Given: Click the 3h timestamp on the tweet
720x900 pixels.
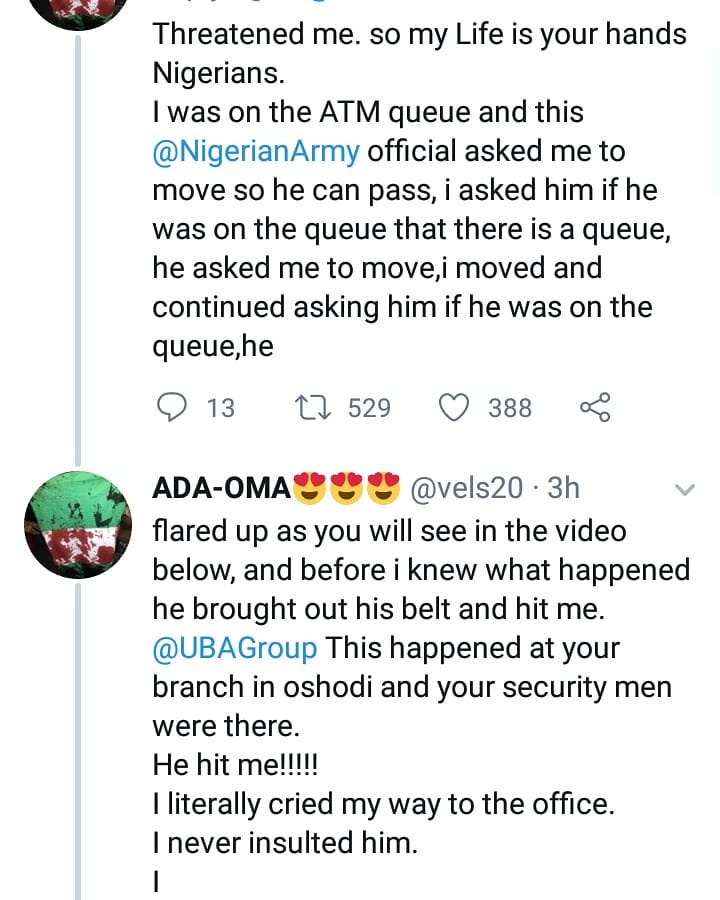Looking at the screenshot, I should (x=564, y=488).
